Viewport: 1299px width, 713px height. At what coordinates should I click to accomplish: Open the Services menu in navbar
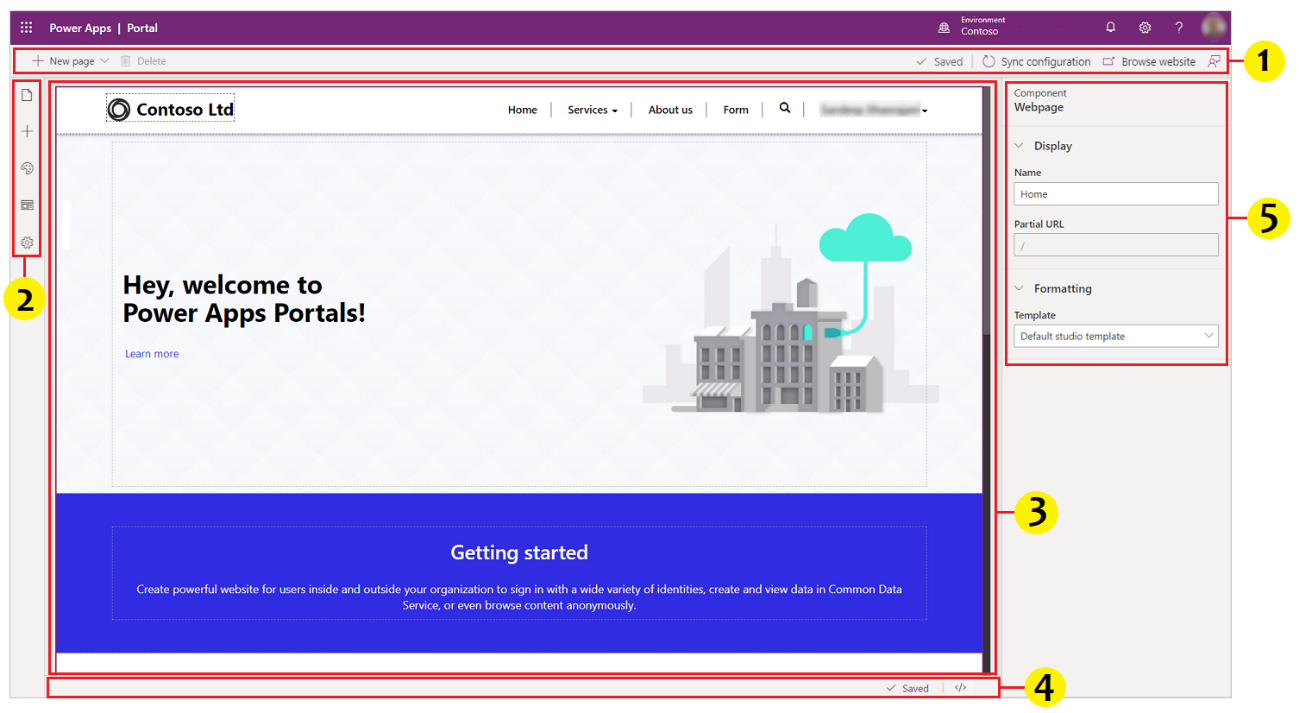click(592, 110)
